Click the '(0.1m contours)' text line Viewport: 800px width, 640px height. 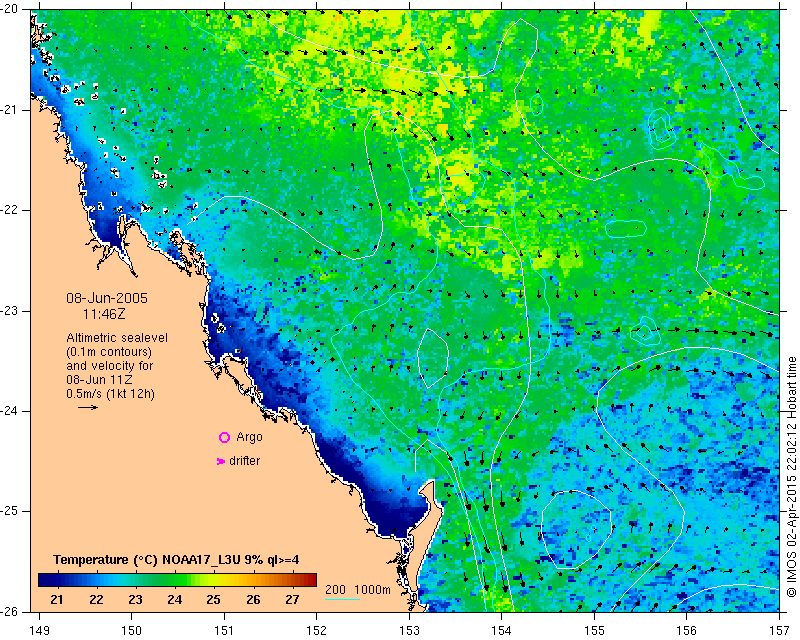109,352
